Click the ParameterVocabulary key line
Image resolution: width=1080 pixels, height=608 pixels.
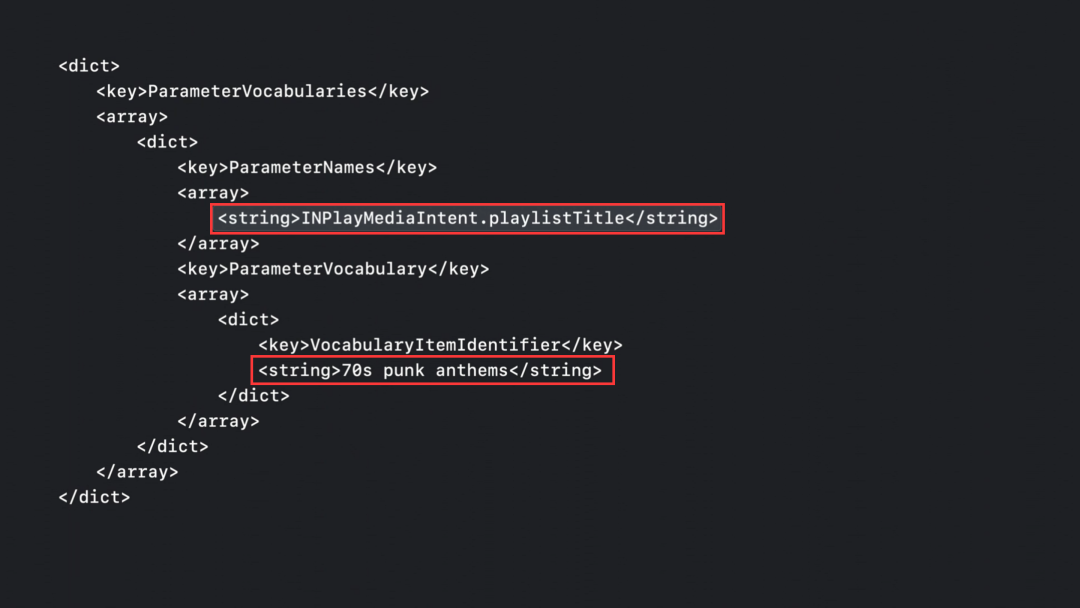(333, 269)
